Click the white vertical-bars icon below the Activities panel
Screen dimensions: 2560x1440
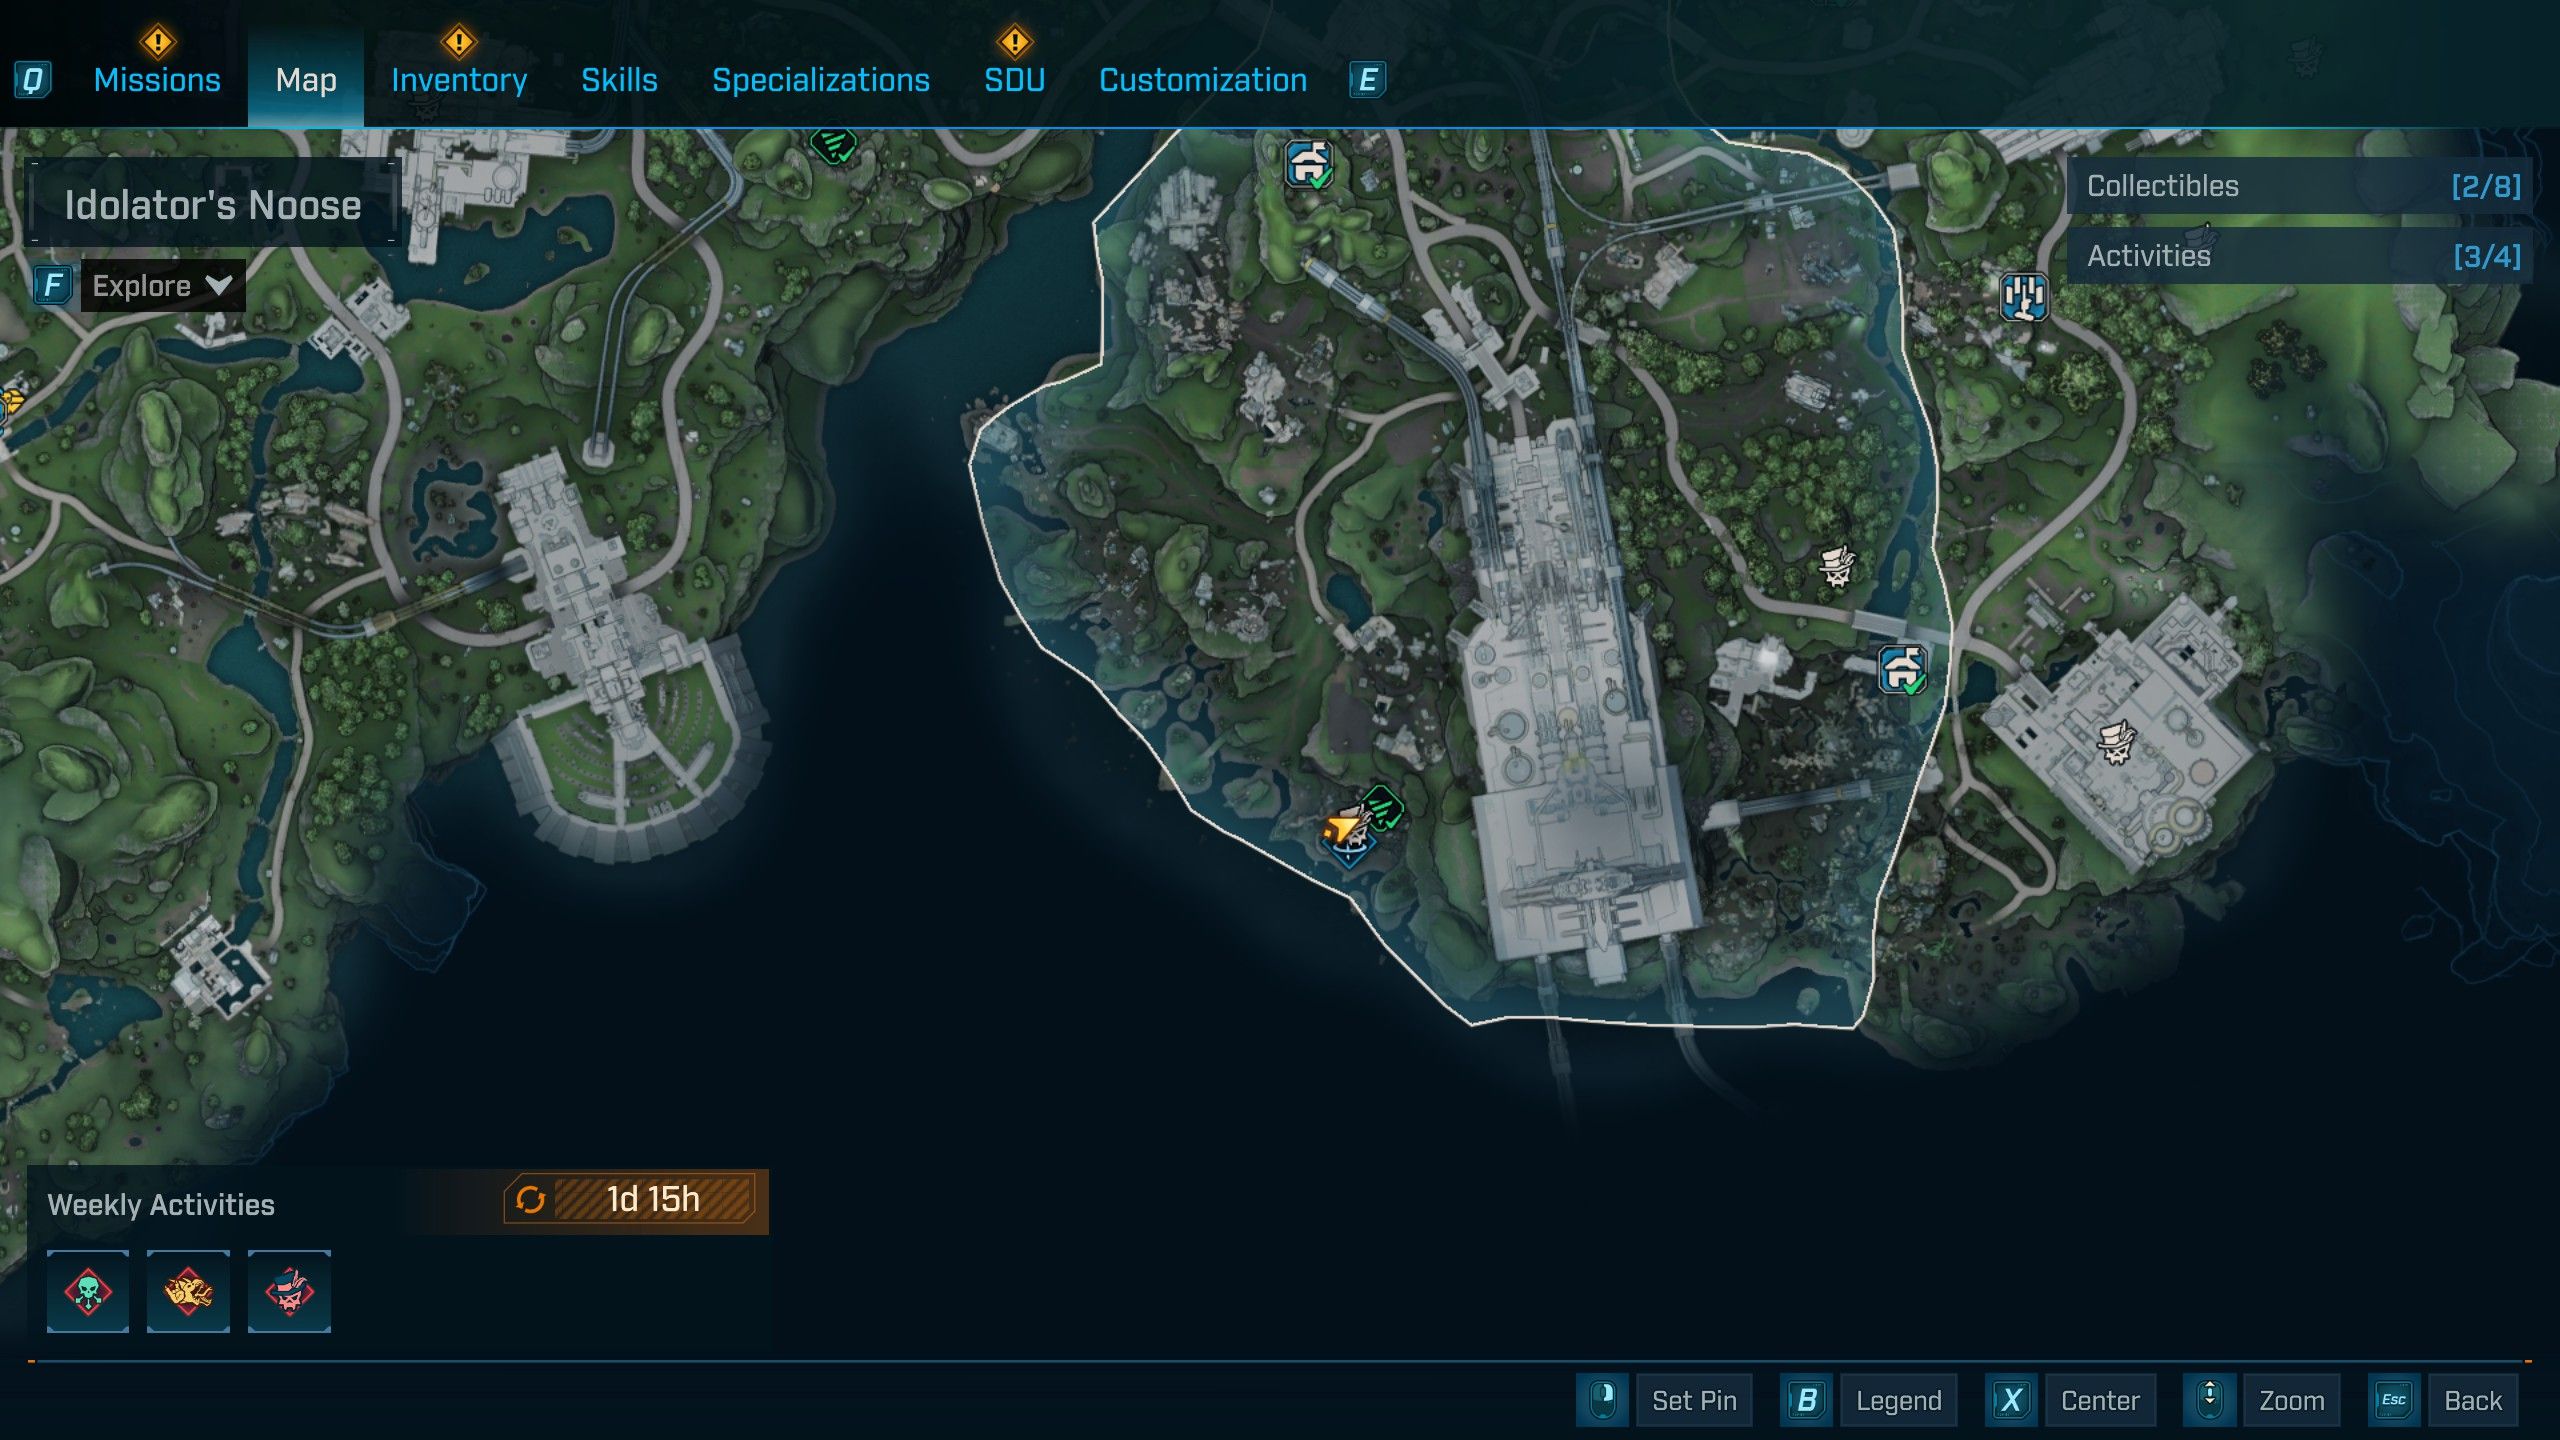tap(2023, 297)
